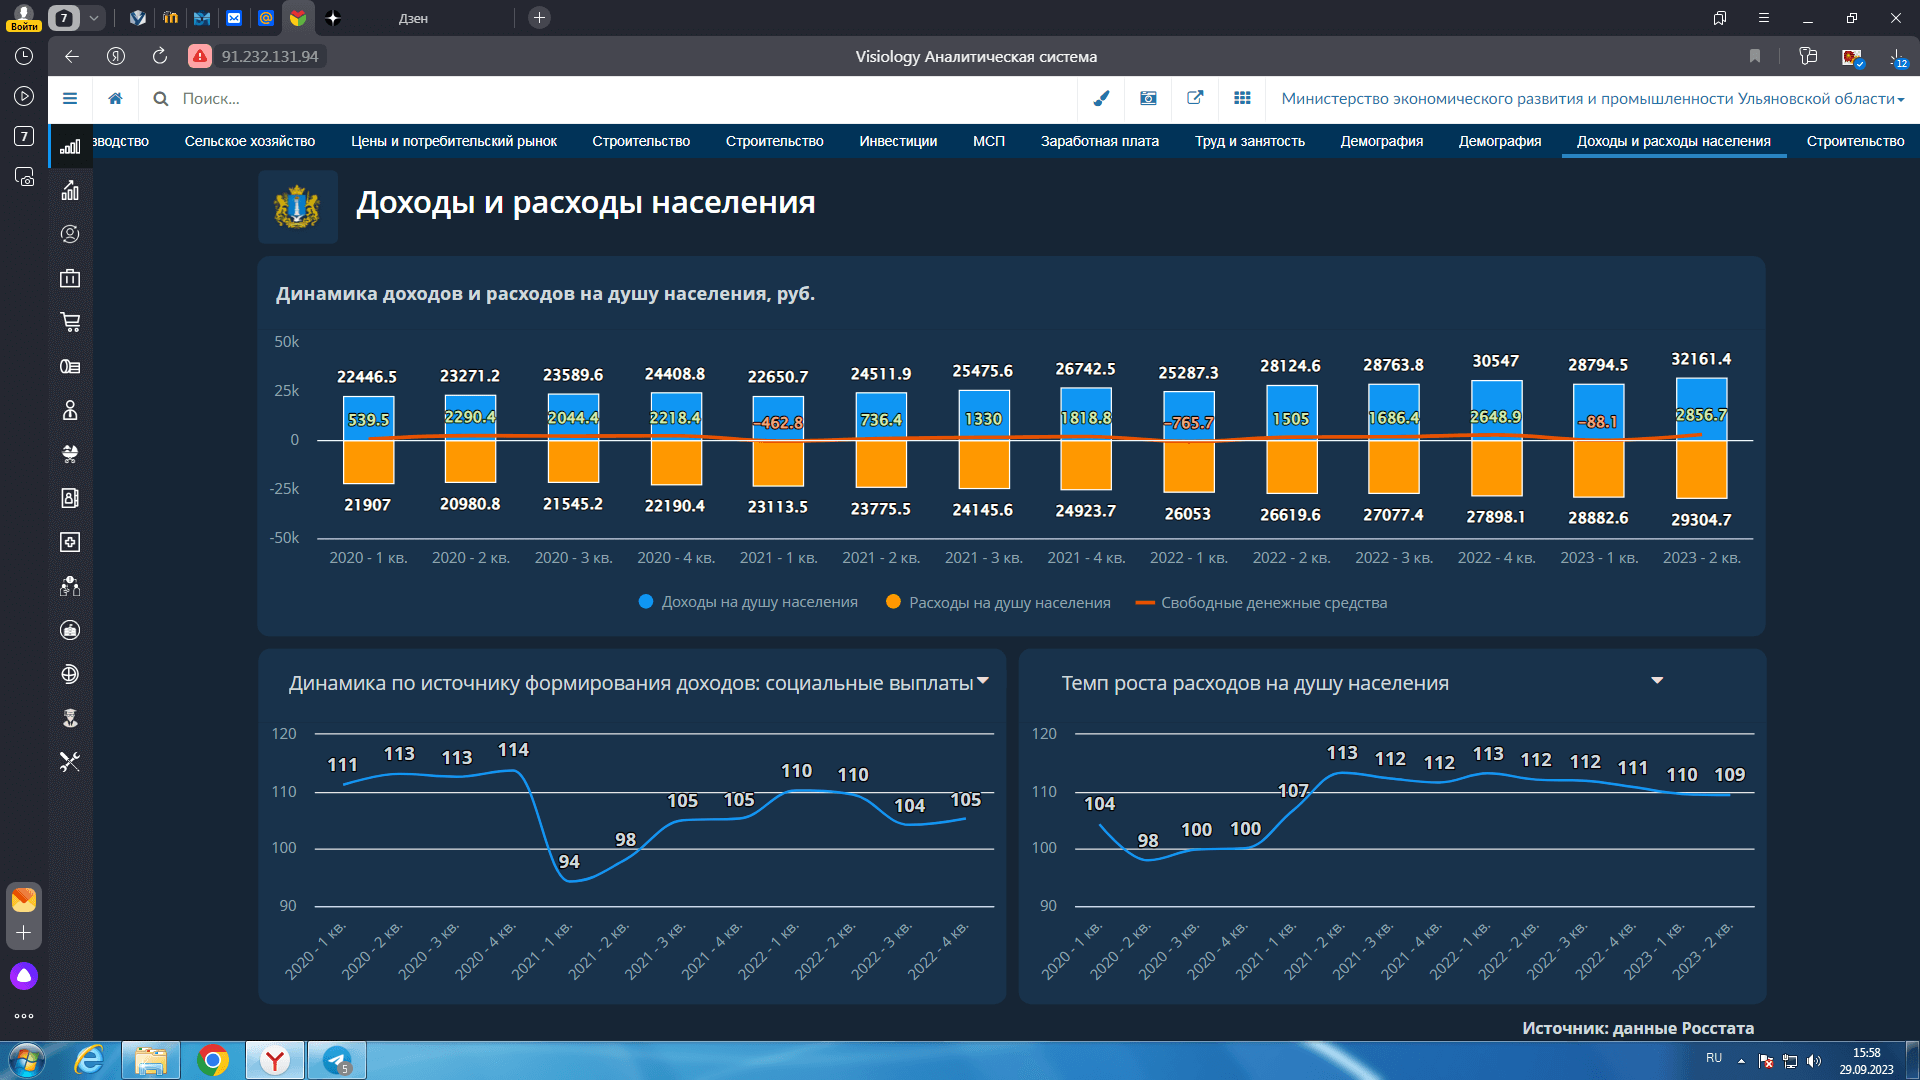
Task: Open the apps grid icon
Action: [x=1242, y=98]
